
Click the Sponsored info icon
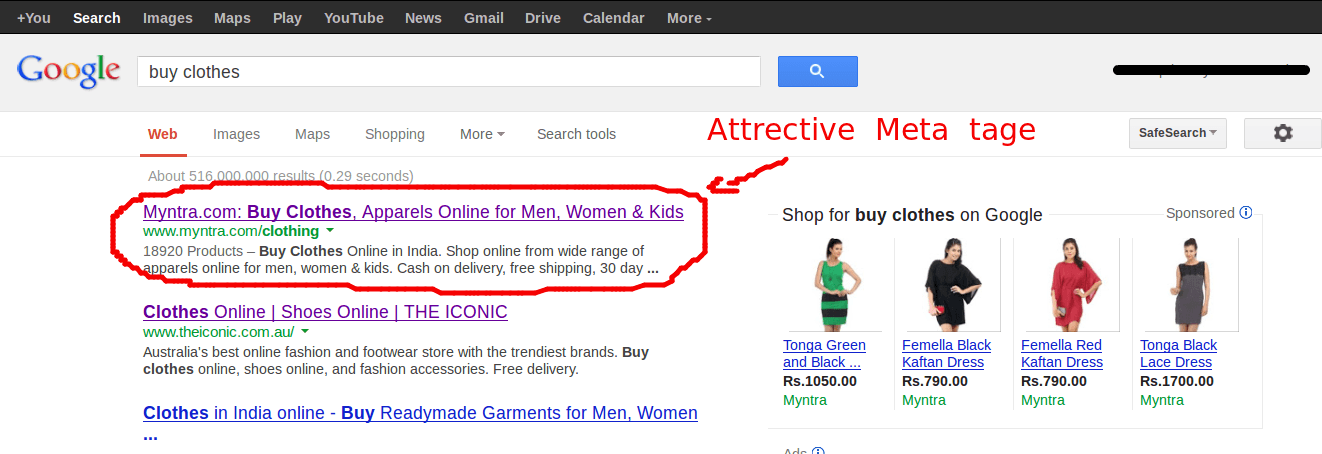click(1246, 213)
